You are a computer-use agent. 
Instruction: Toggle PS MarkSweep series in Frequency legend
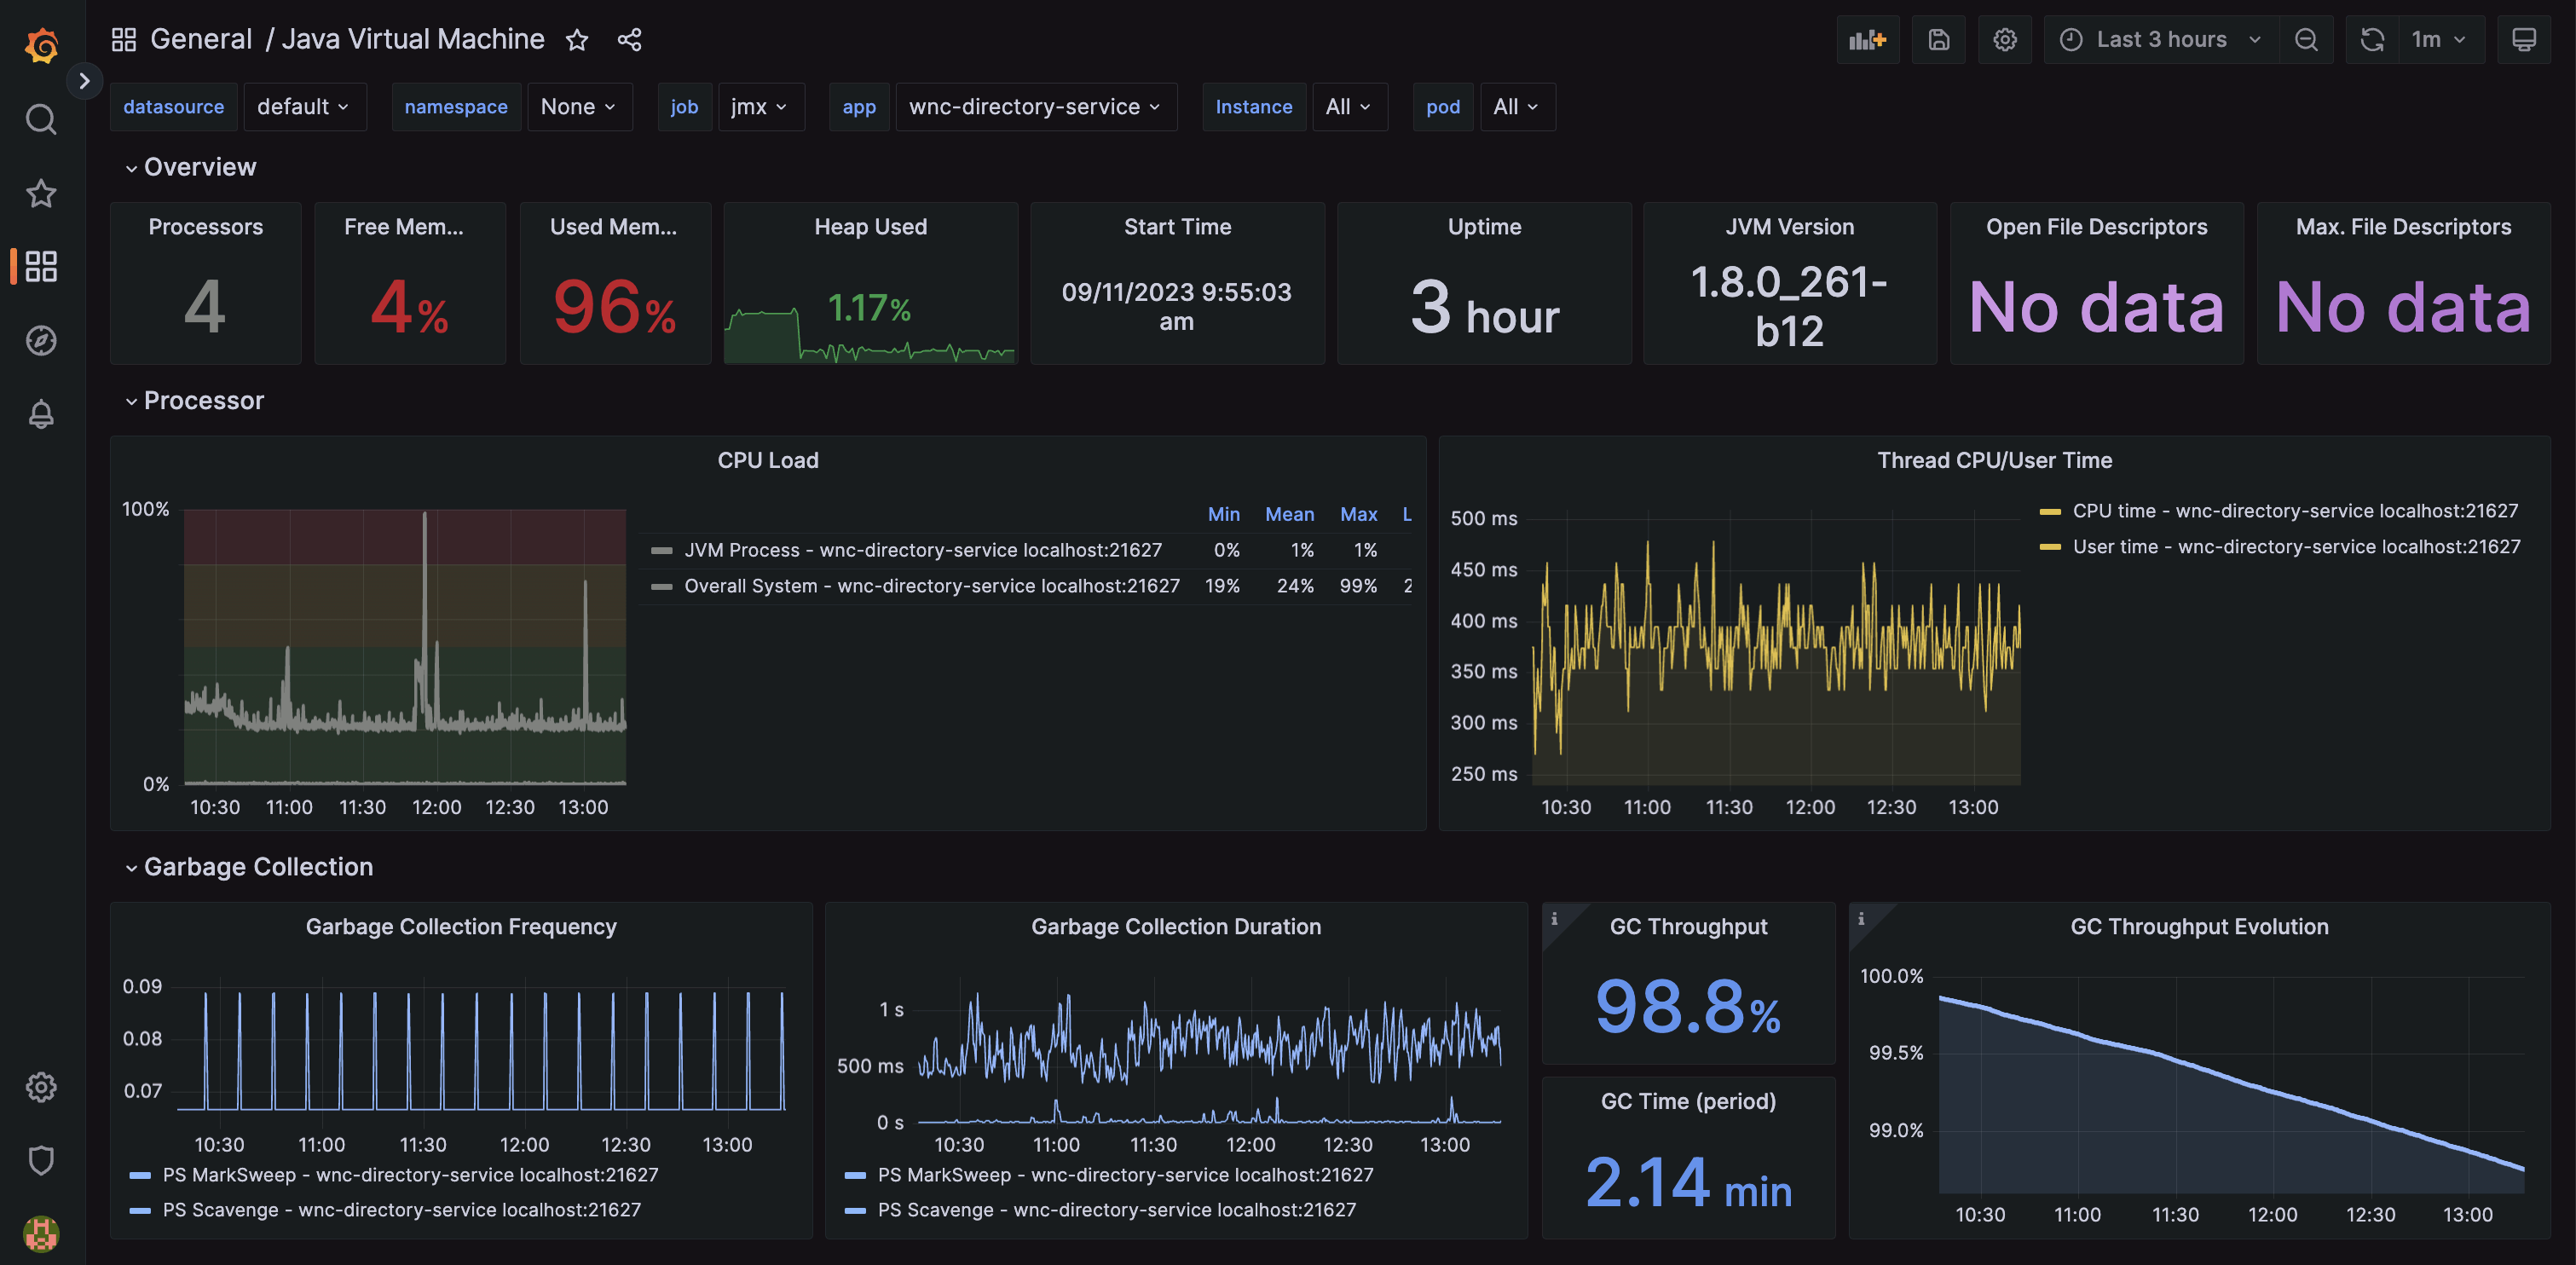point(410,1175)
